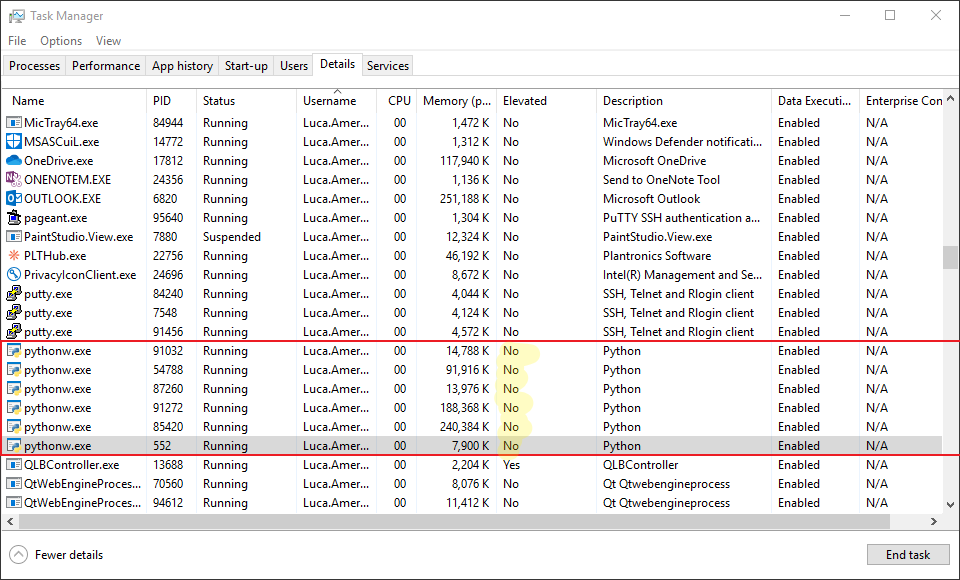Image resolution: width=960 pixels, height=580 pixels.
Task: Click description Send to OneNote Tool
Action: (x=661, y=179)
